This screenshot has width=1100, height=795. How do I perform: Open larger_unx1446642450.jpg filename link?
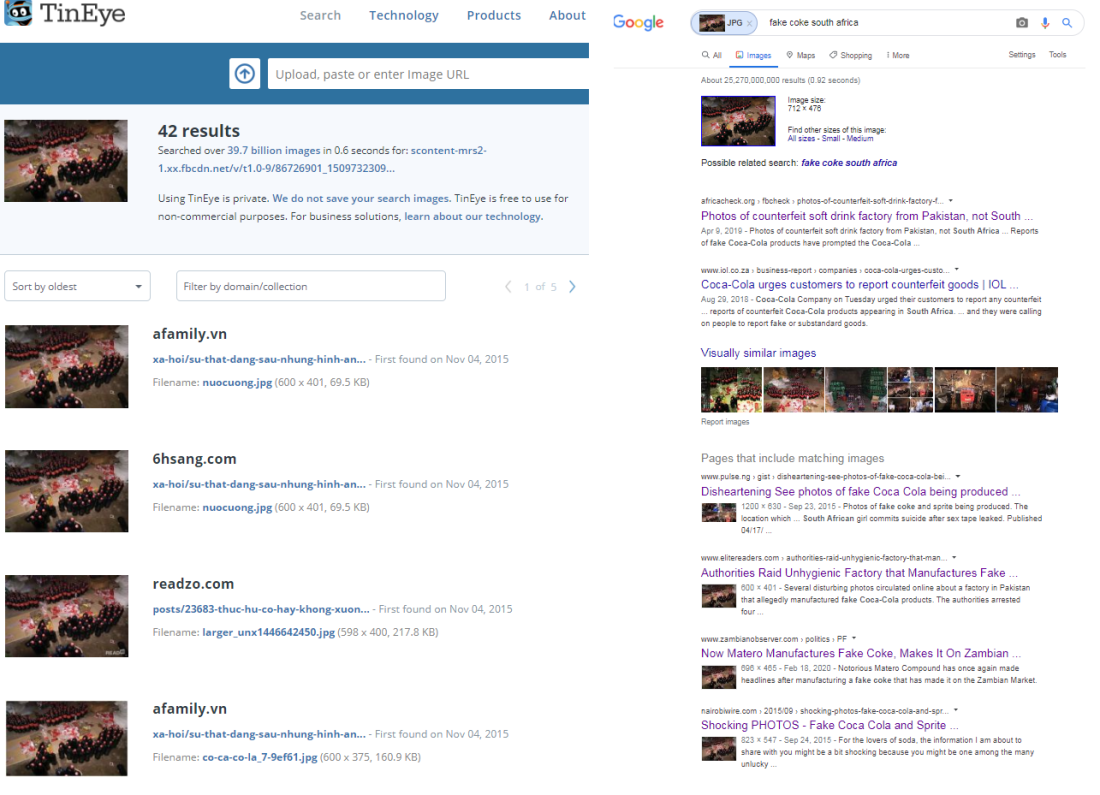[269, 632]
